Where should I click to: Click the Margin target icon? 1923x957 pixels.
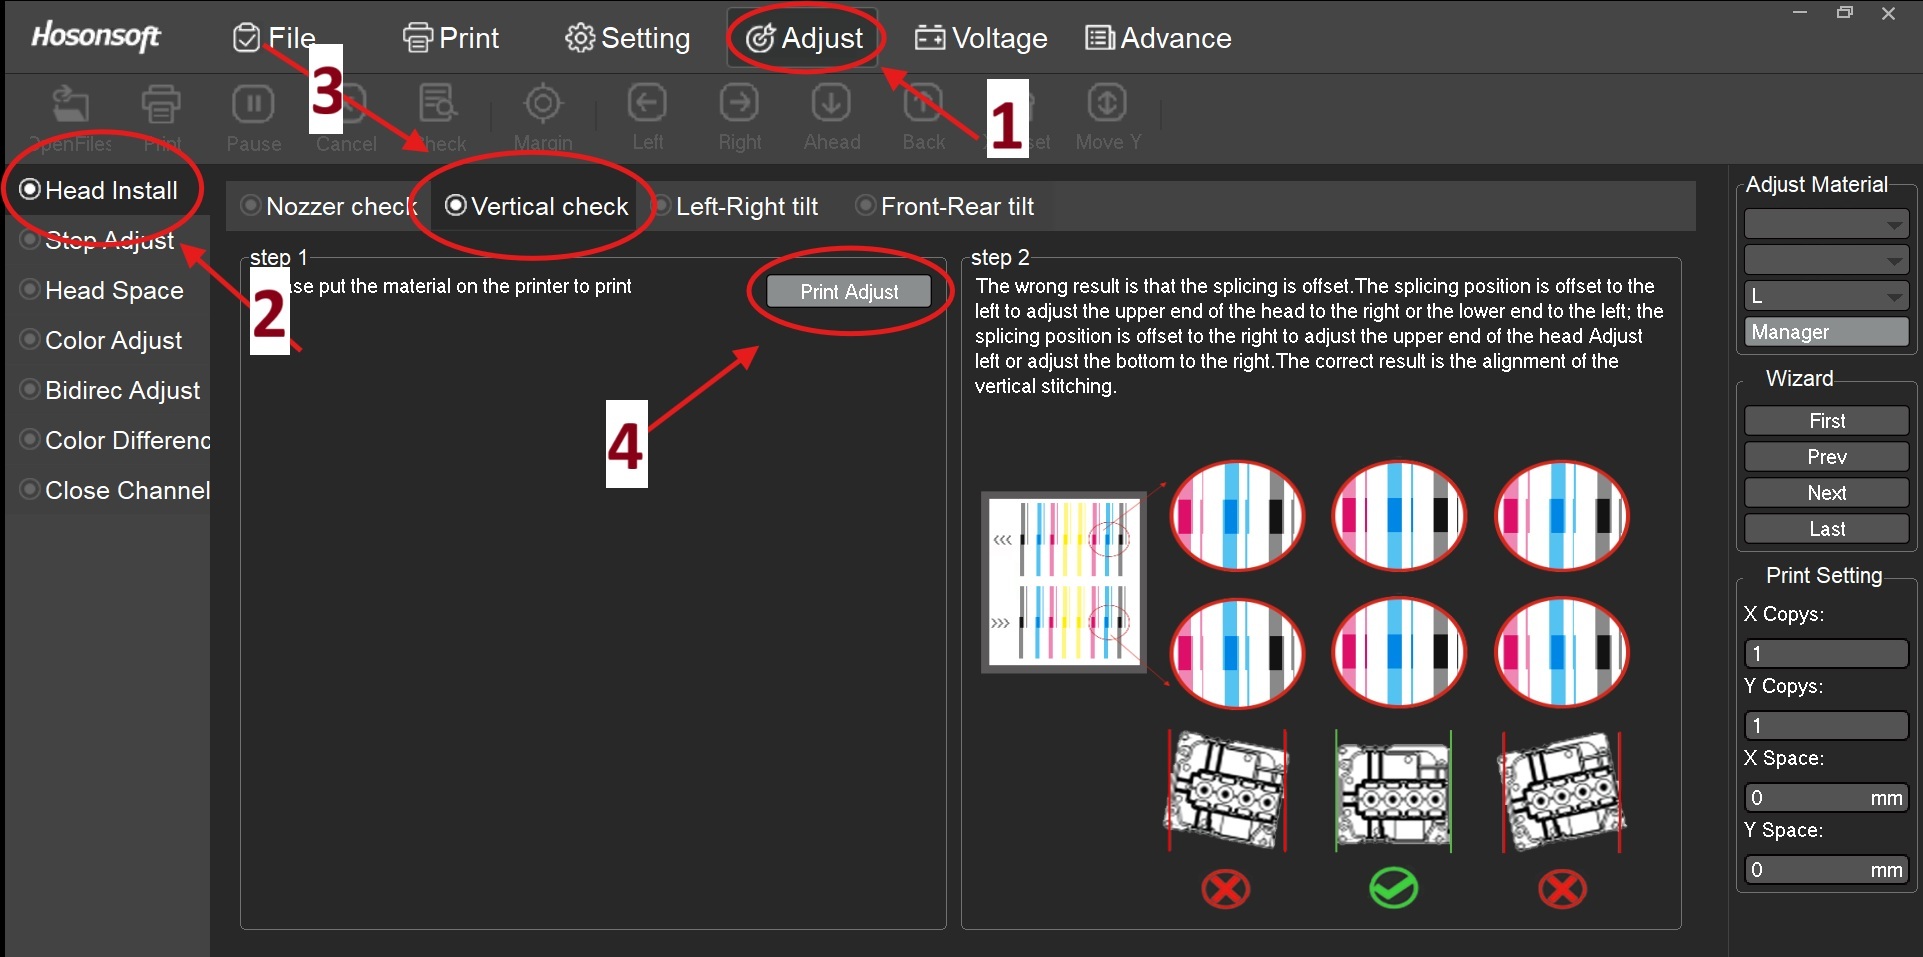coord(543,104)
